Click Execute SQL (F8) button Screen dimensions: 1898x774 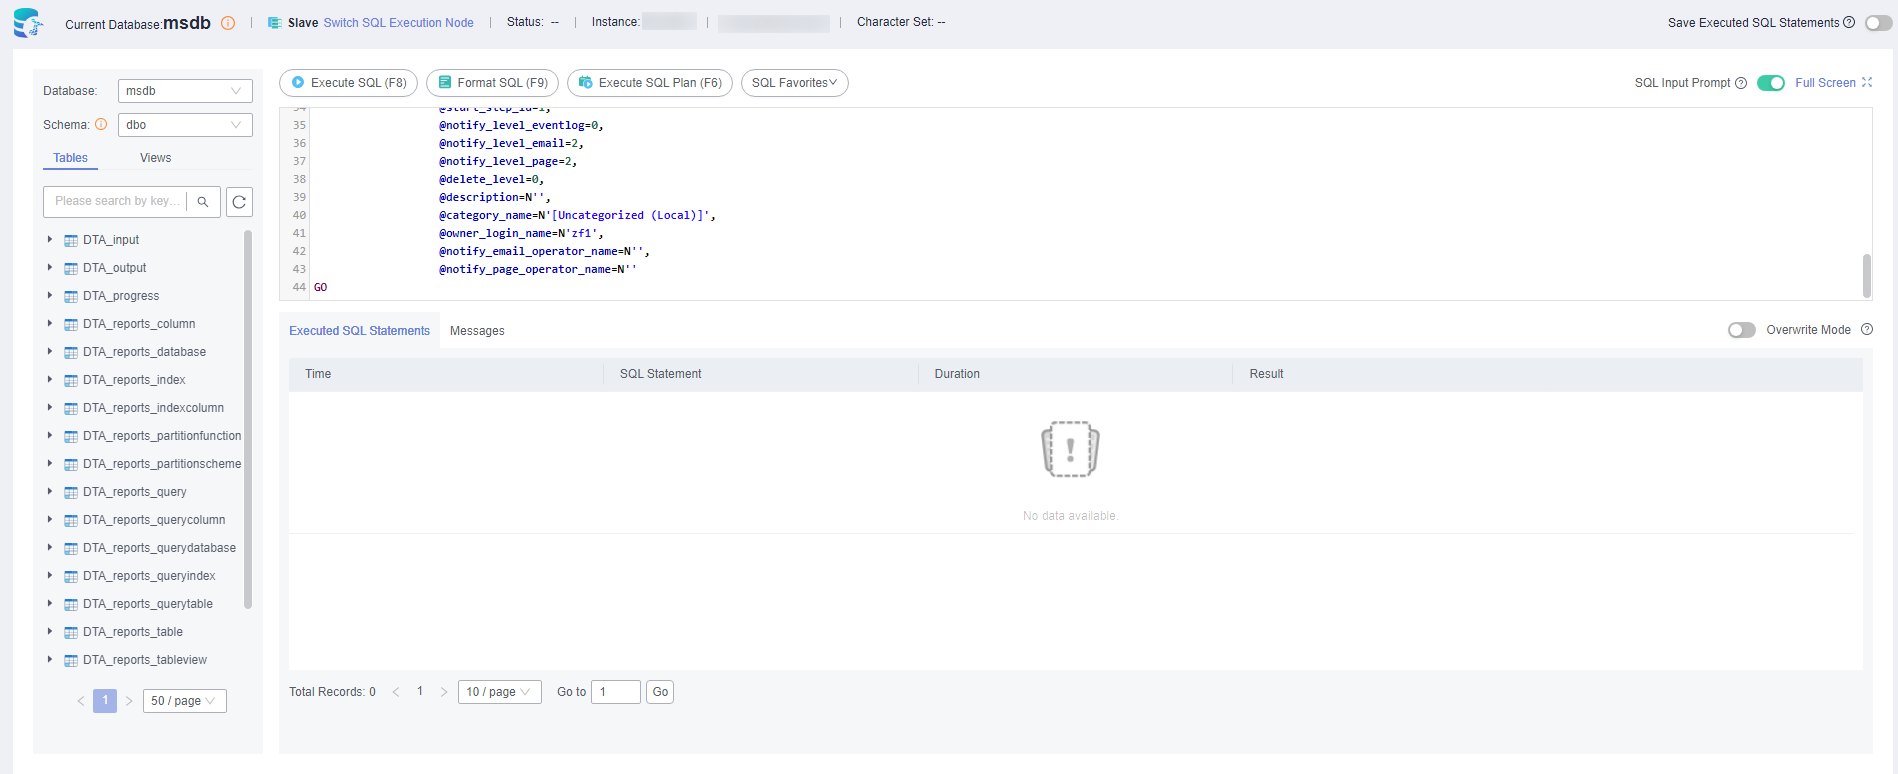point(348,83)
